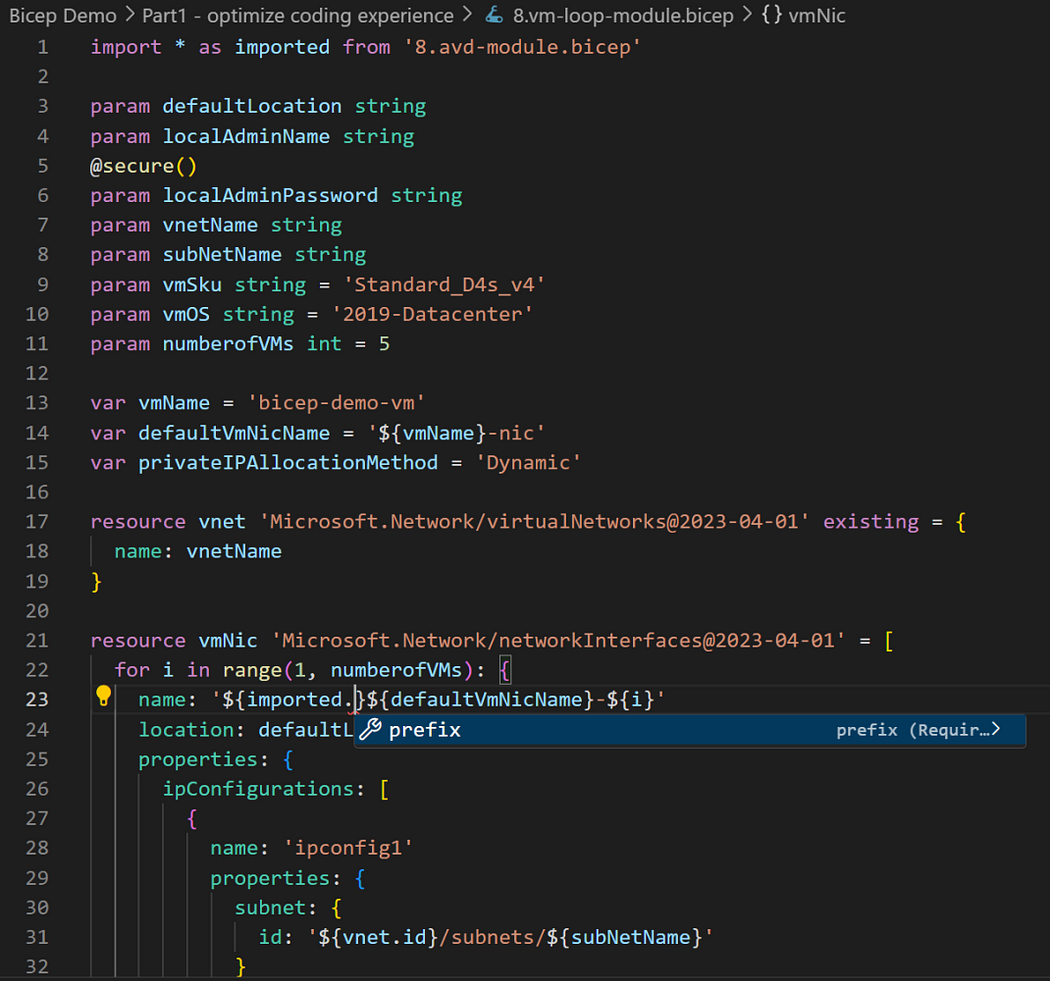The image size is (1050, 981).
Task: Click the vmOS parameter name
Action: pyautogui.click(x=185, y=314)
